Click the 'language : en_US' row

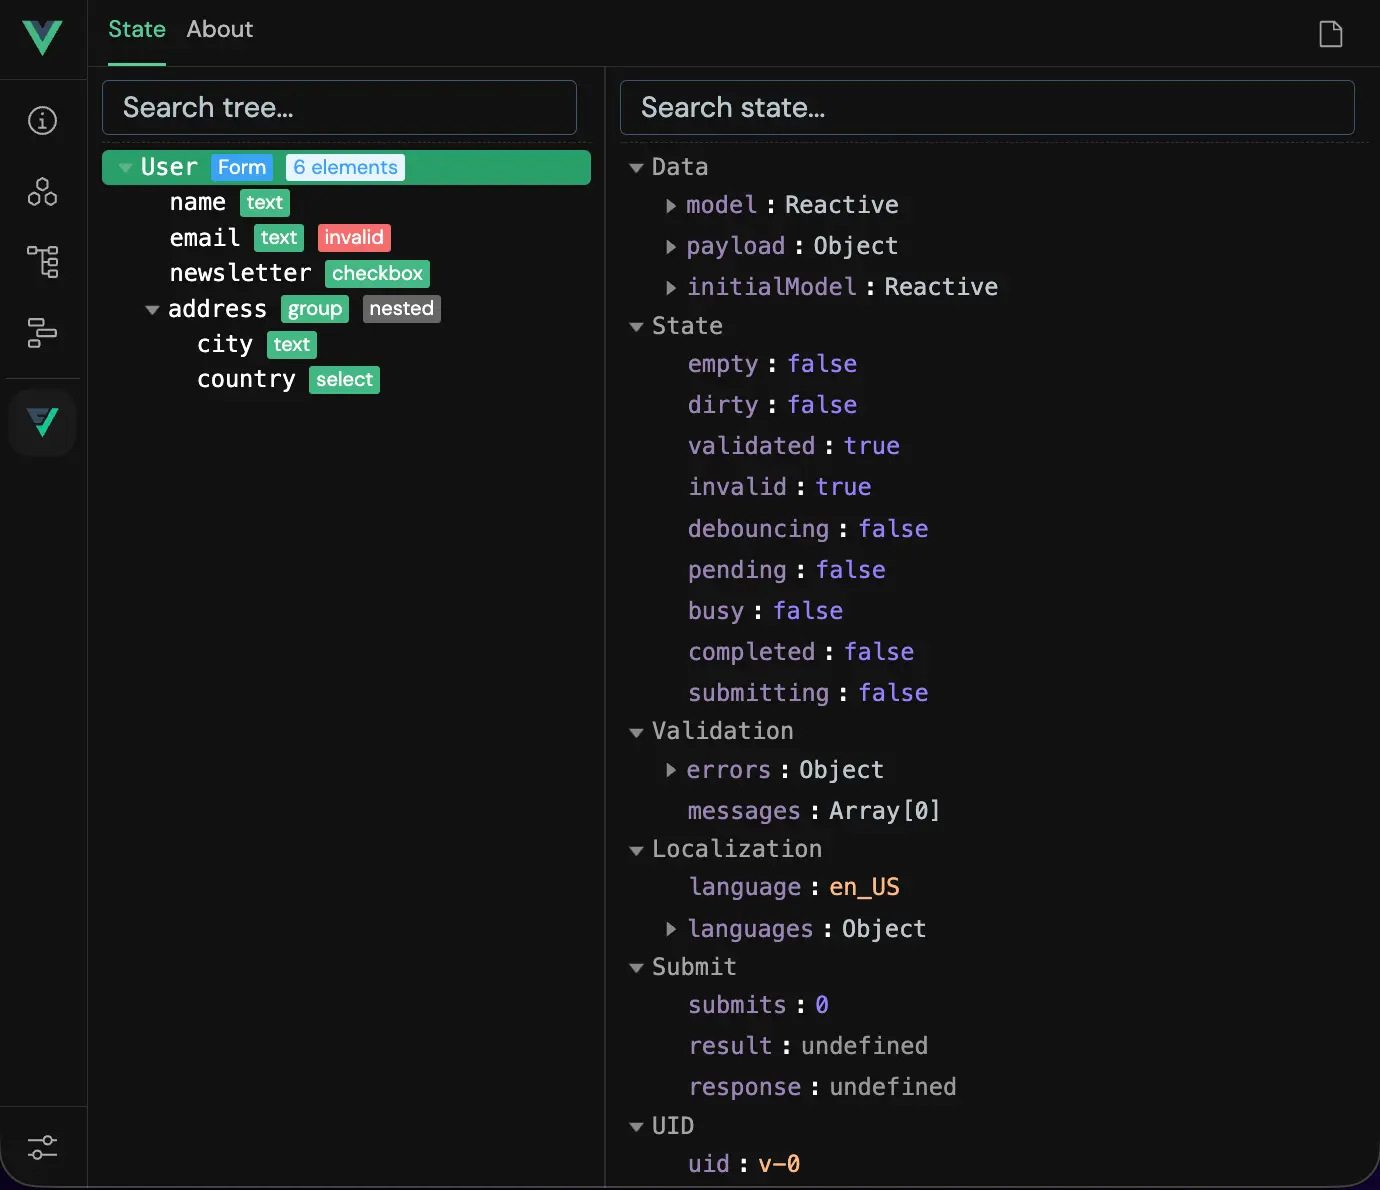coord(794,888)
